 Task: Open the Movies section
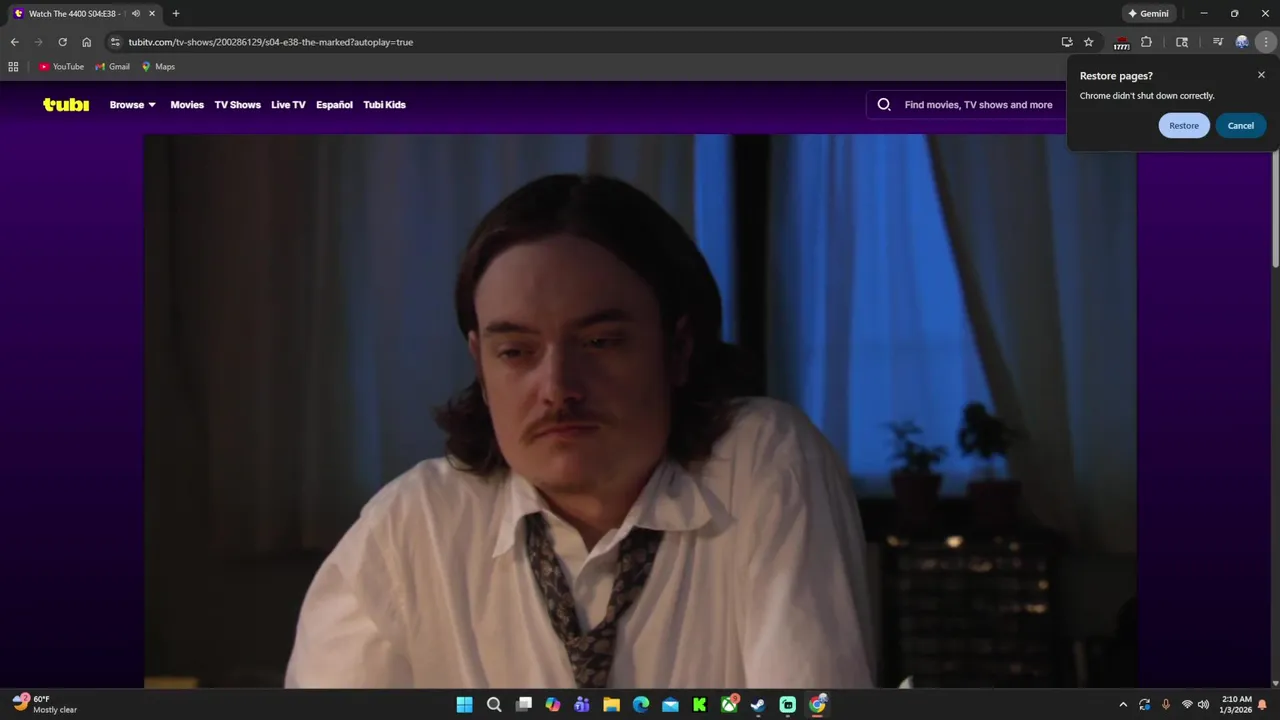pos(187,105)
